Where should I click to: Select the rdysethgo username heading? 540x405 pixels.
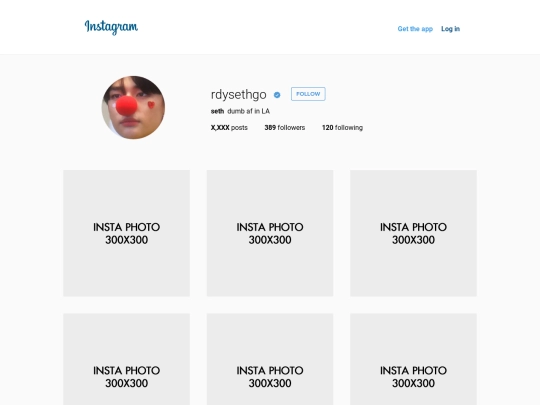pos(239,94)
